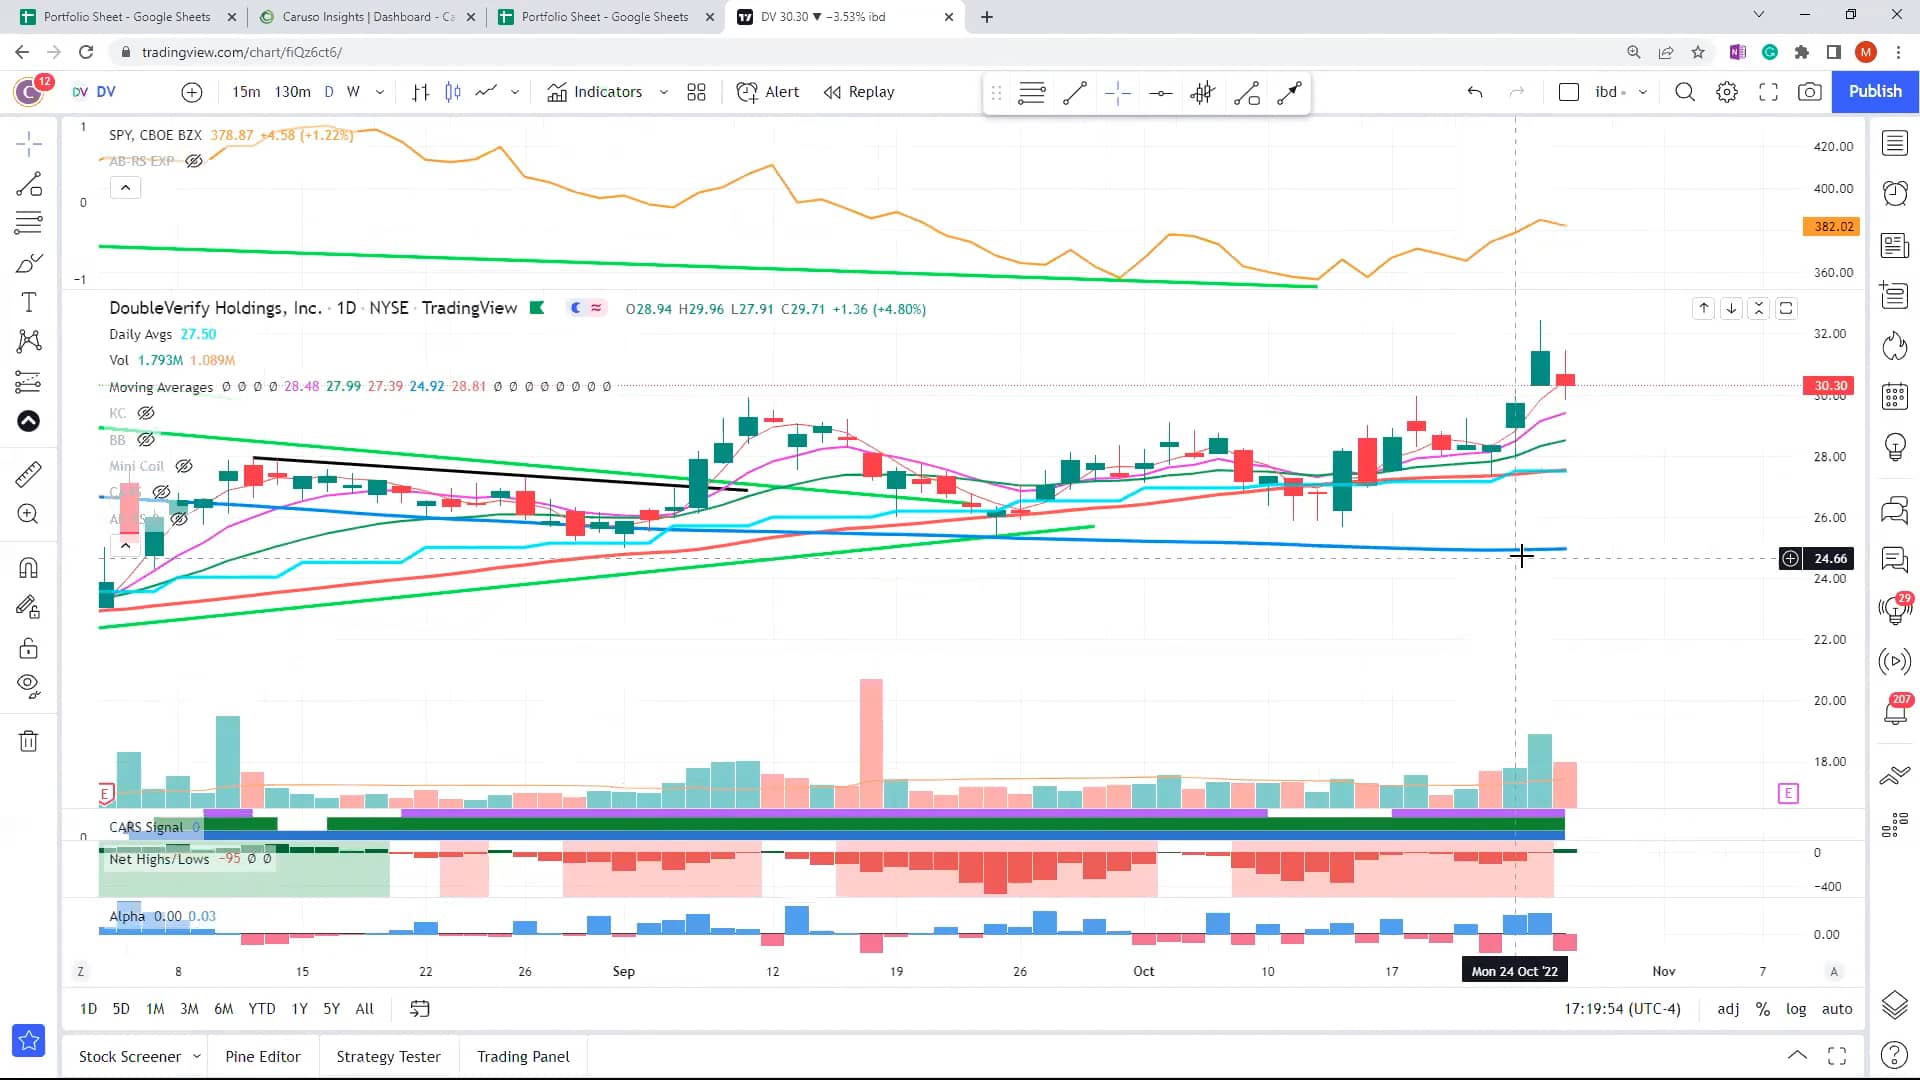Select the Text drawing tool

29,301
